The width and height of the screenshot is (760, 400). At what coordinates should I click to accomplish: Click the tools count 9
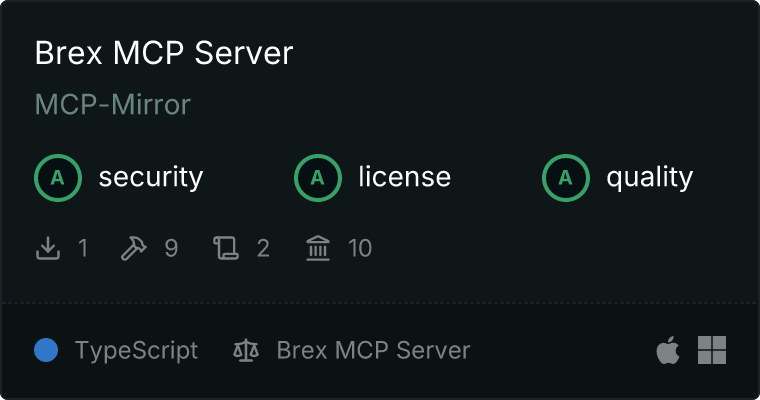tap(171, 248)
